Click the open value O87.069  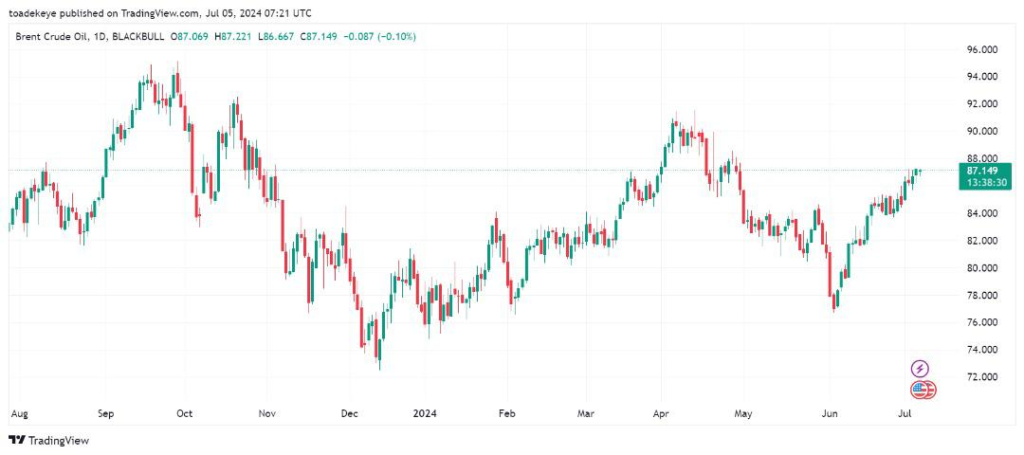[190, 36]
